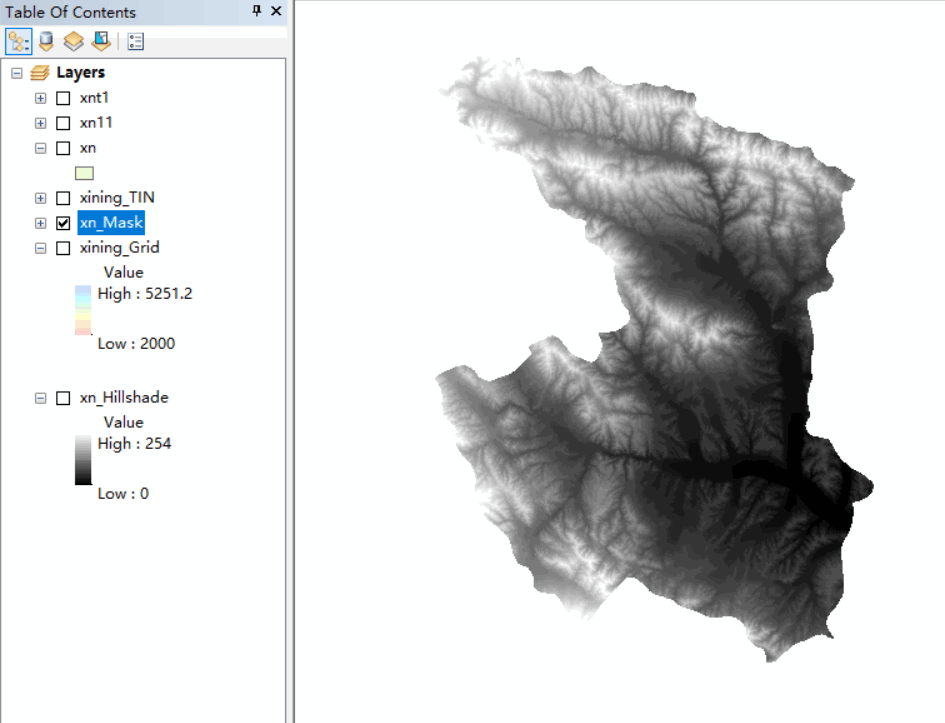The width and height of the screenshot is (945, 723).
Task: Select List By Selection icon
Action: click(101, 42)
